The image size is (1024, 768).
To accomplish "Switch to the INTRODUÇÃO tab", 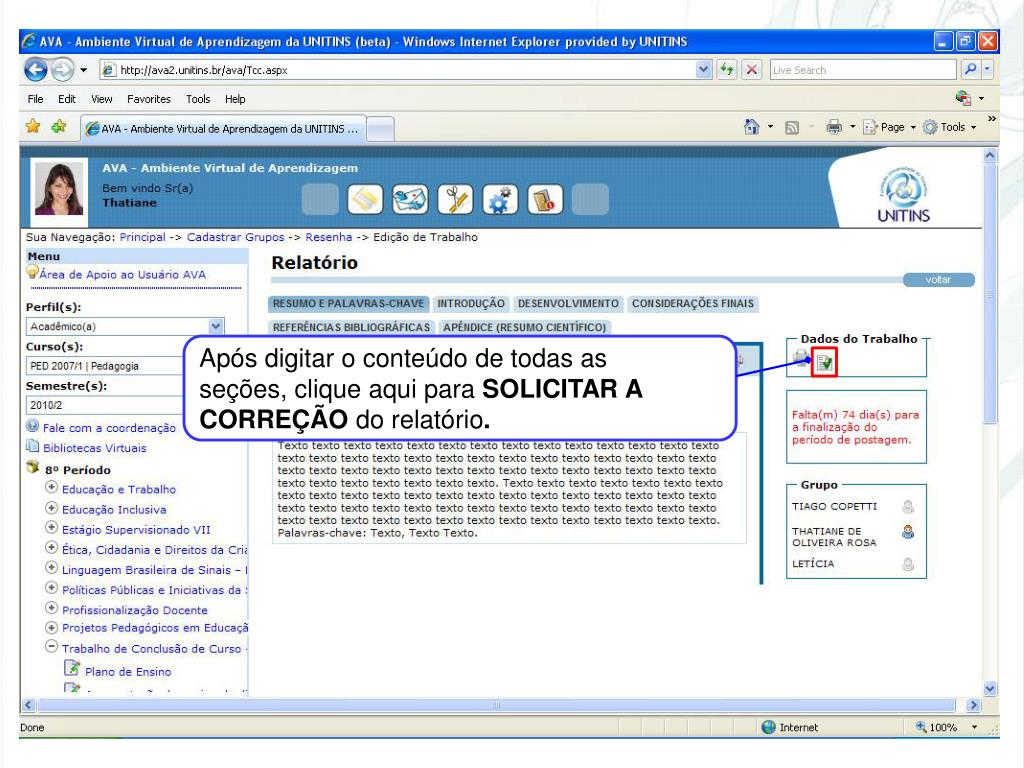I will point(471,304).
